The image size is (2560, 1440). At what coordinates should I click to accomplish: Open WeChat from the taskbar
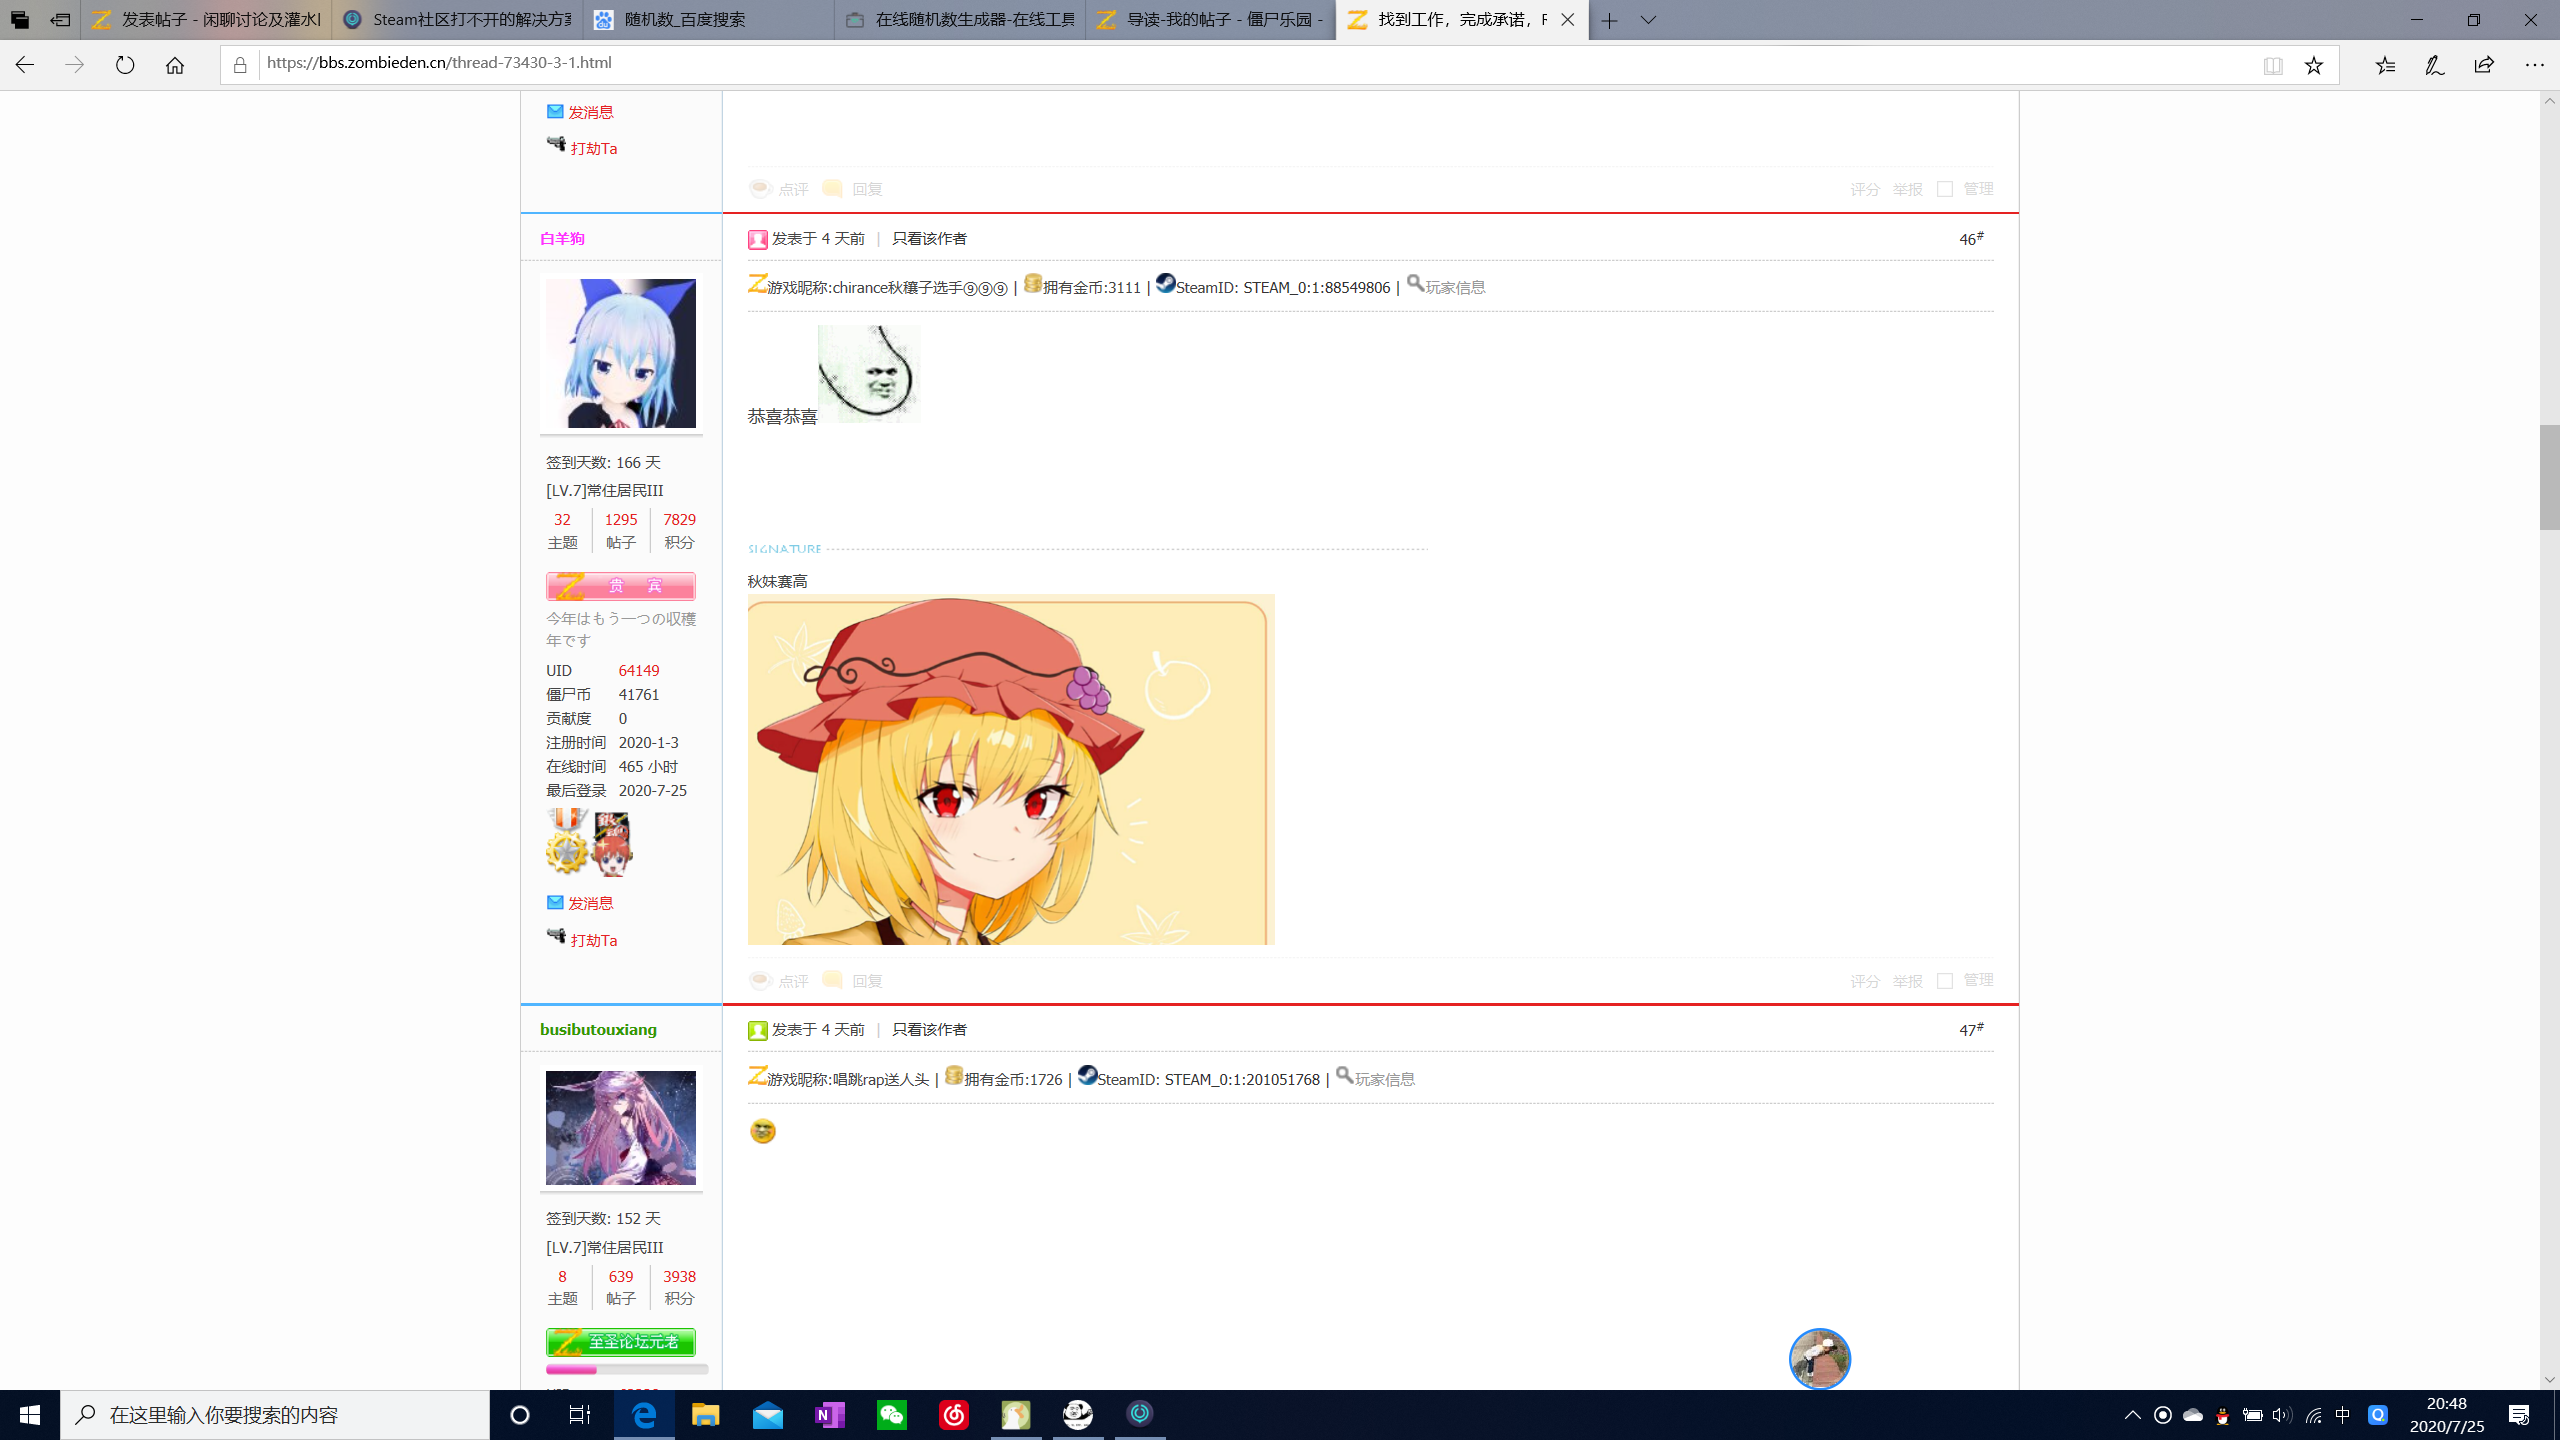[x=891, y=1415]
